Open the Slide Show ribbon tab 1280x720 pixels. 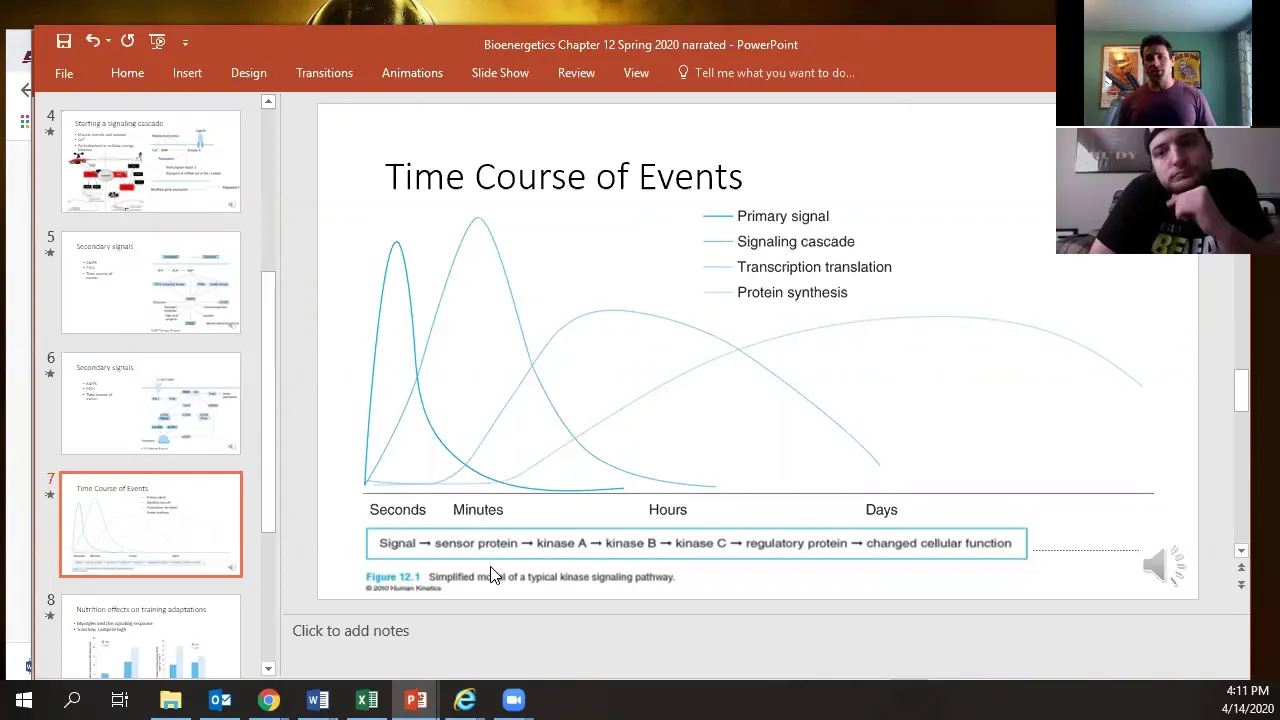pos(500,73)
